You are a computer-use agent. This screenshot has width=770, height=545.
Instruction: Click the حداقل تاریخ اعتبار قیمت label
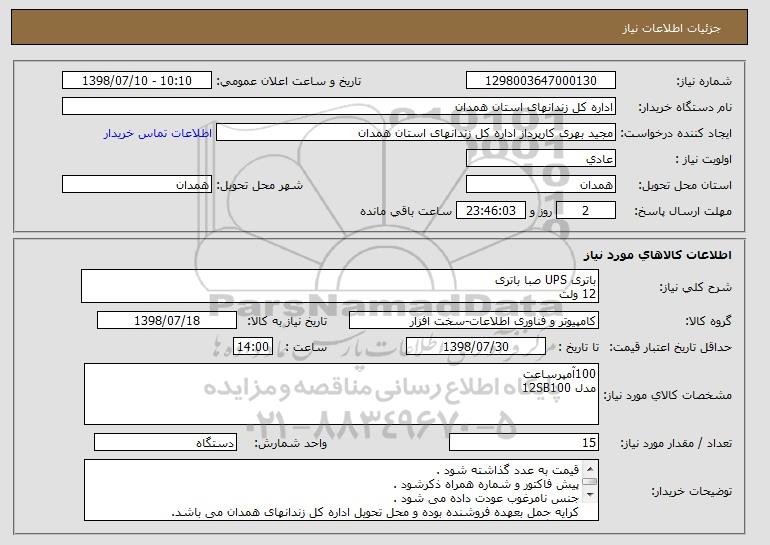[x=671, y=347]
